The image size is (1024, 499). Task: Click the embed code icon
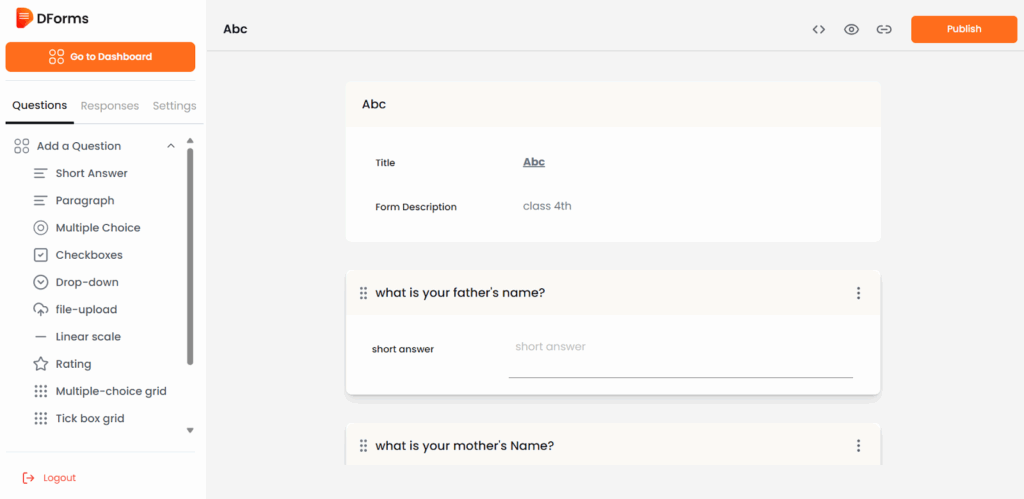point(818,29)
